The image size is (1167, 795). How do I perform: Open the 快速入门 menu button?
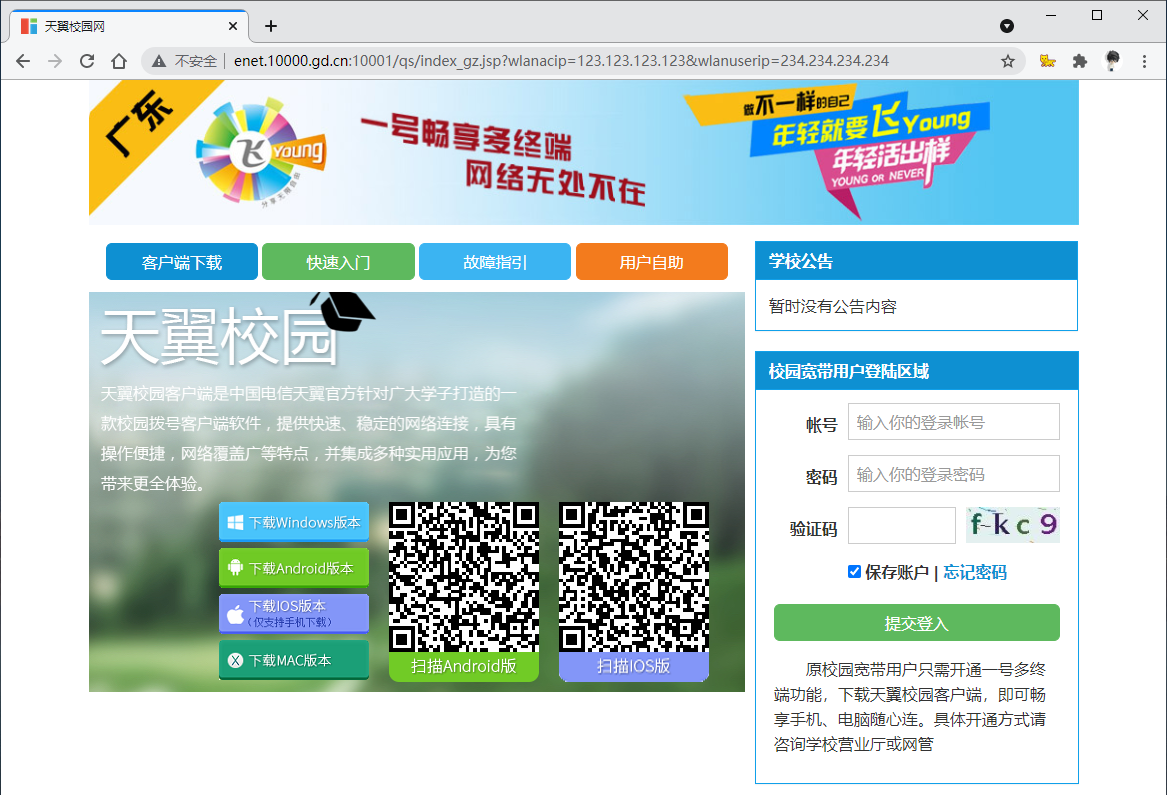pyautogui.click(x=338, y=262)
